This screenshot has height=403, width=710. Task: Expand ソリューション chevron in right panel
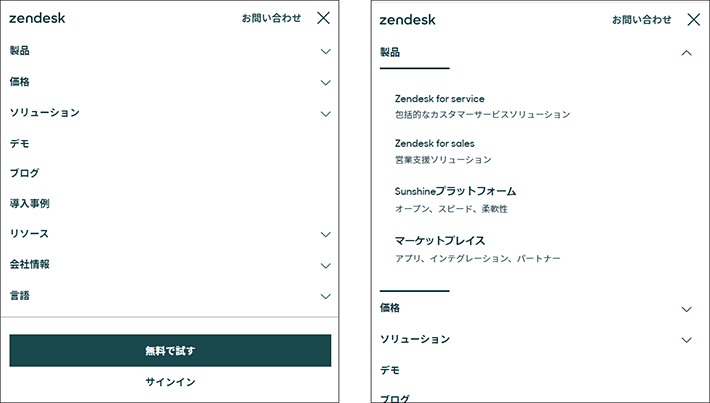coord(686,340)
